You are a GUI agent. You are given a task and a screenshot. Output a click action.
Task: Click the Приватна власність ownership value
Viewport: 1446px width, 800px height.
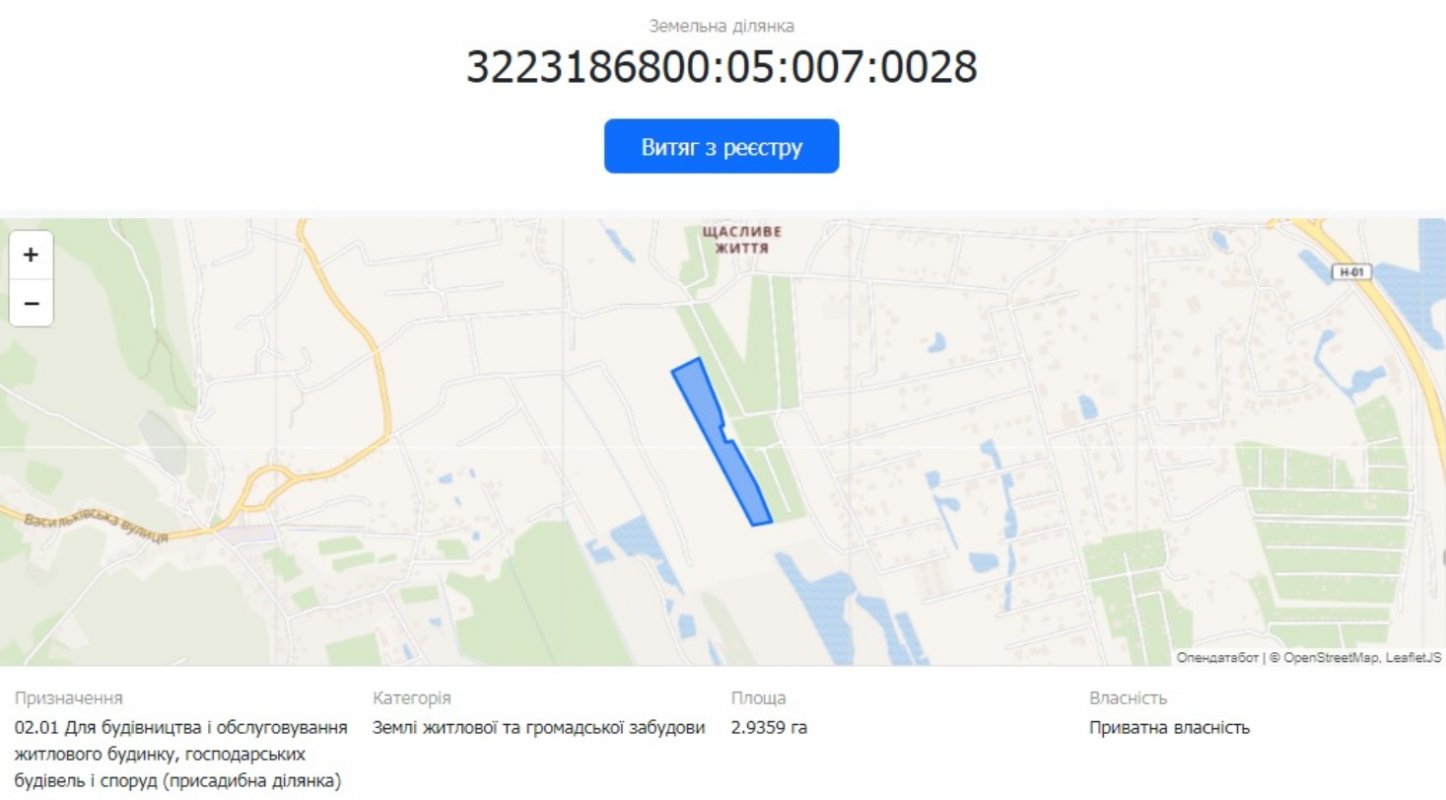(1169, 728)
